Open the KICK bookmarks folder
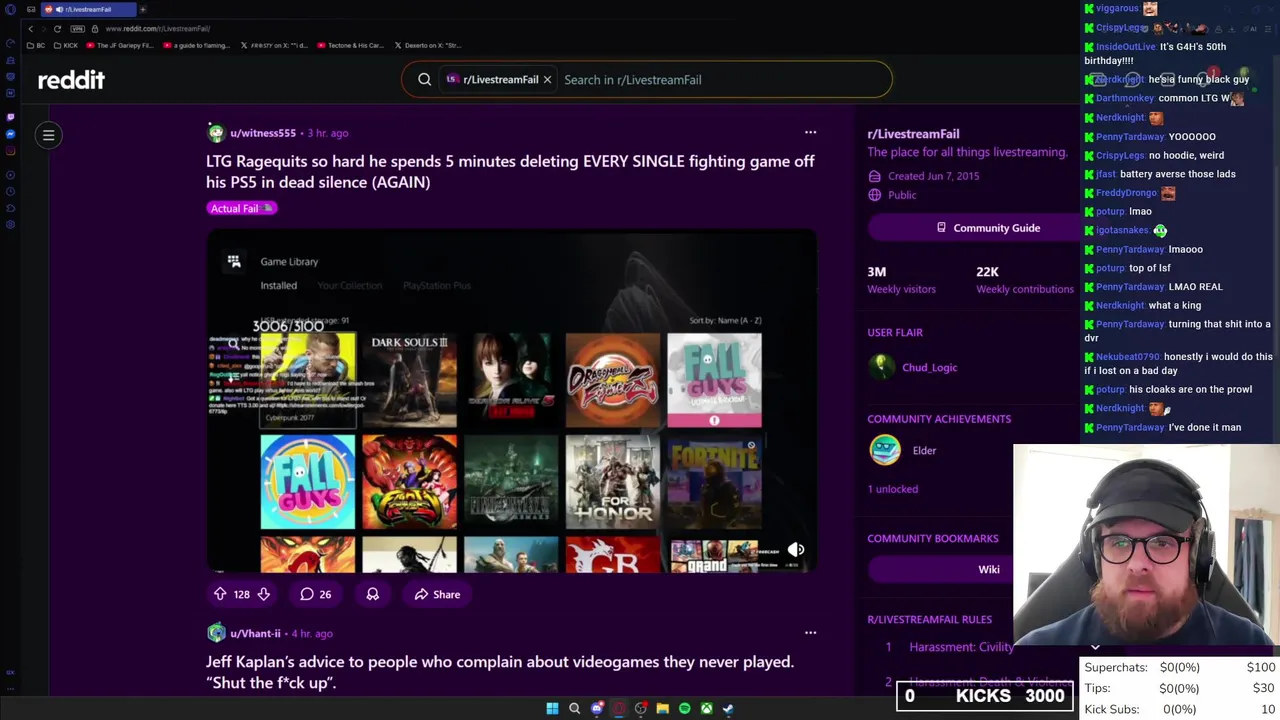1280x720 pixels. 65,45
